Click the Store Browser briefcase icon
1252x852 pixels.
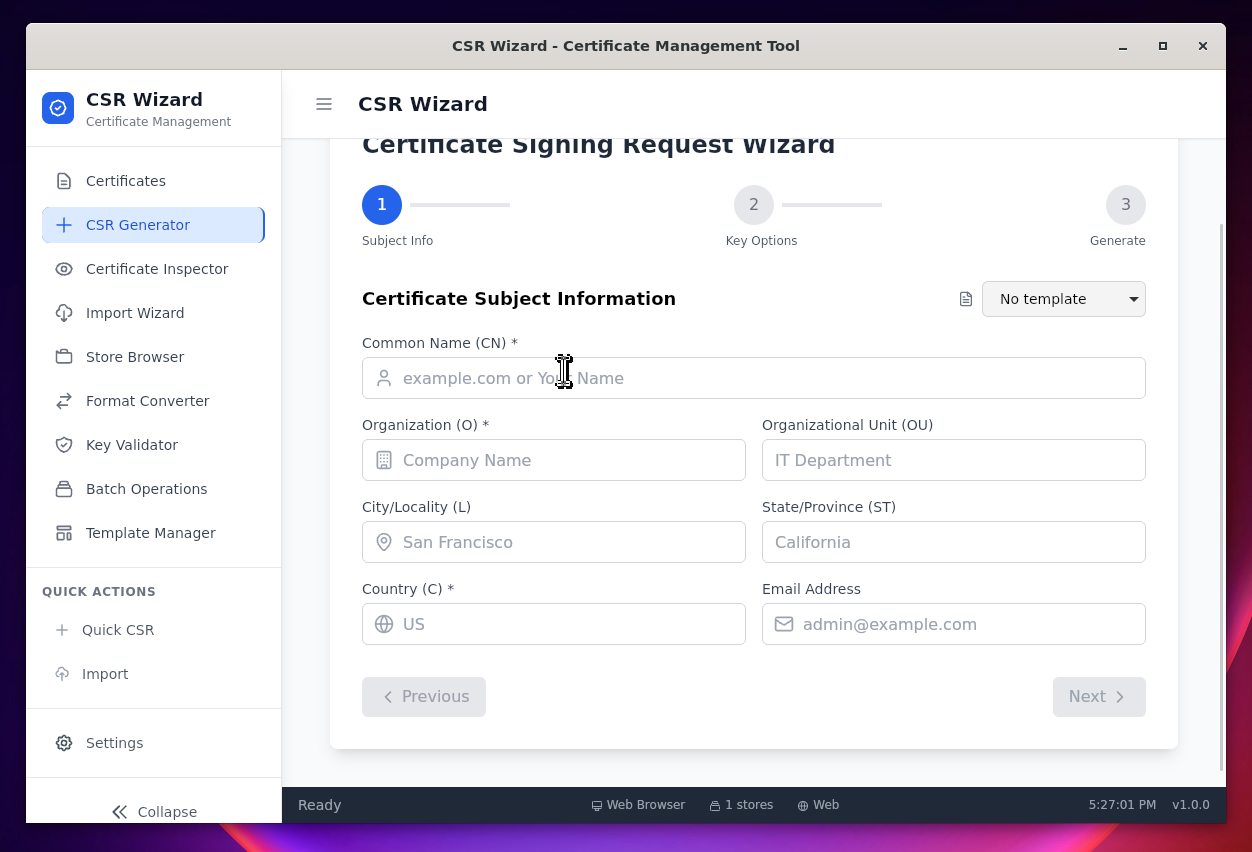[64, 357]
